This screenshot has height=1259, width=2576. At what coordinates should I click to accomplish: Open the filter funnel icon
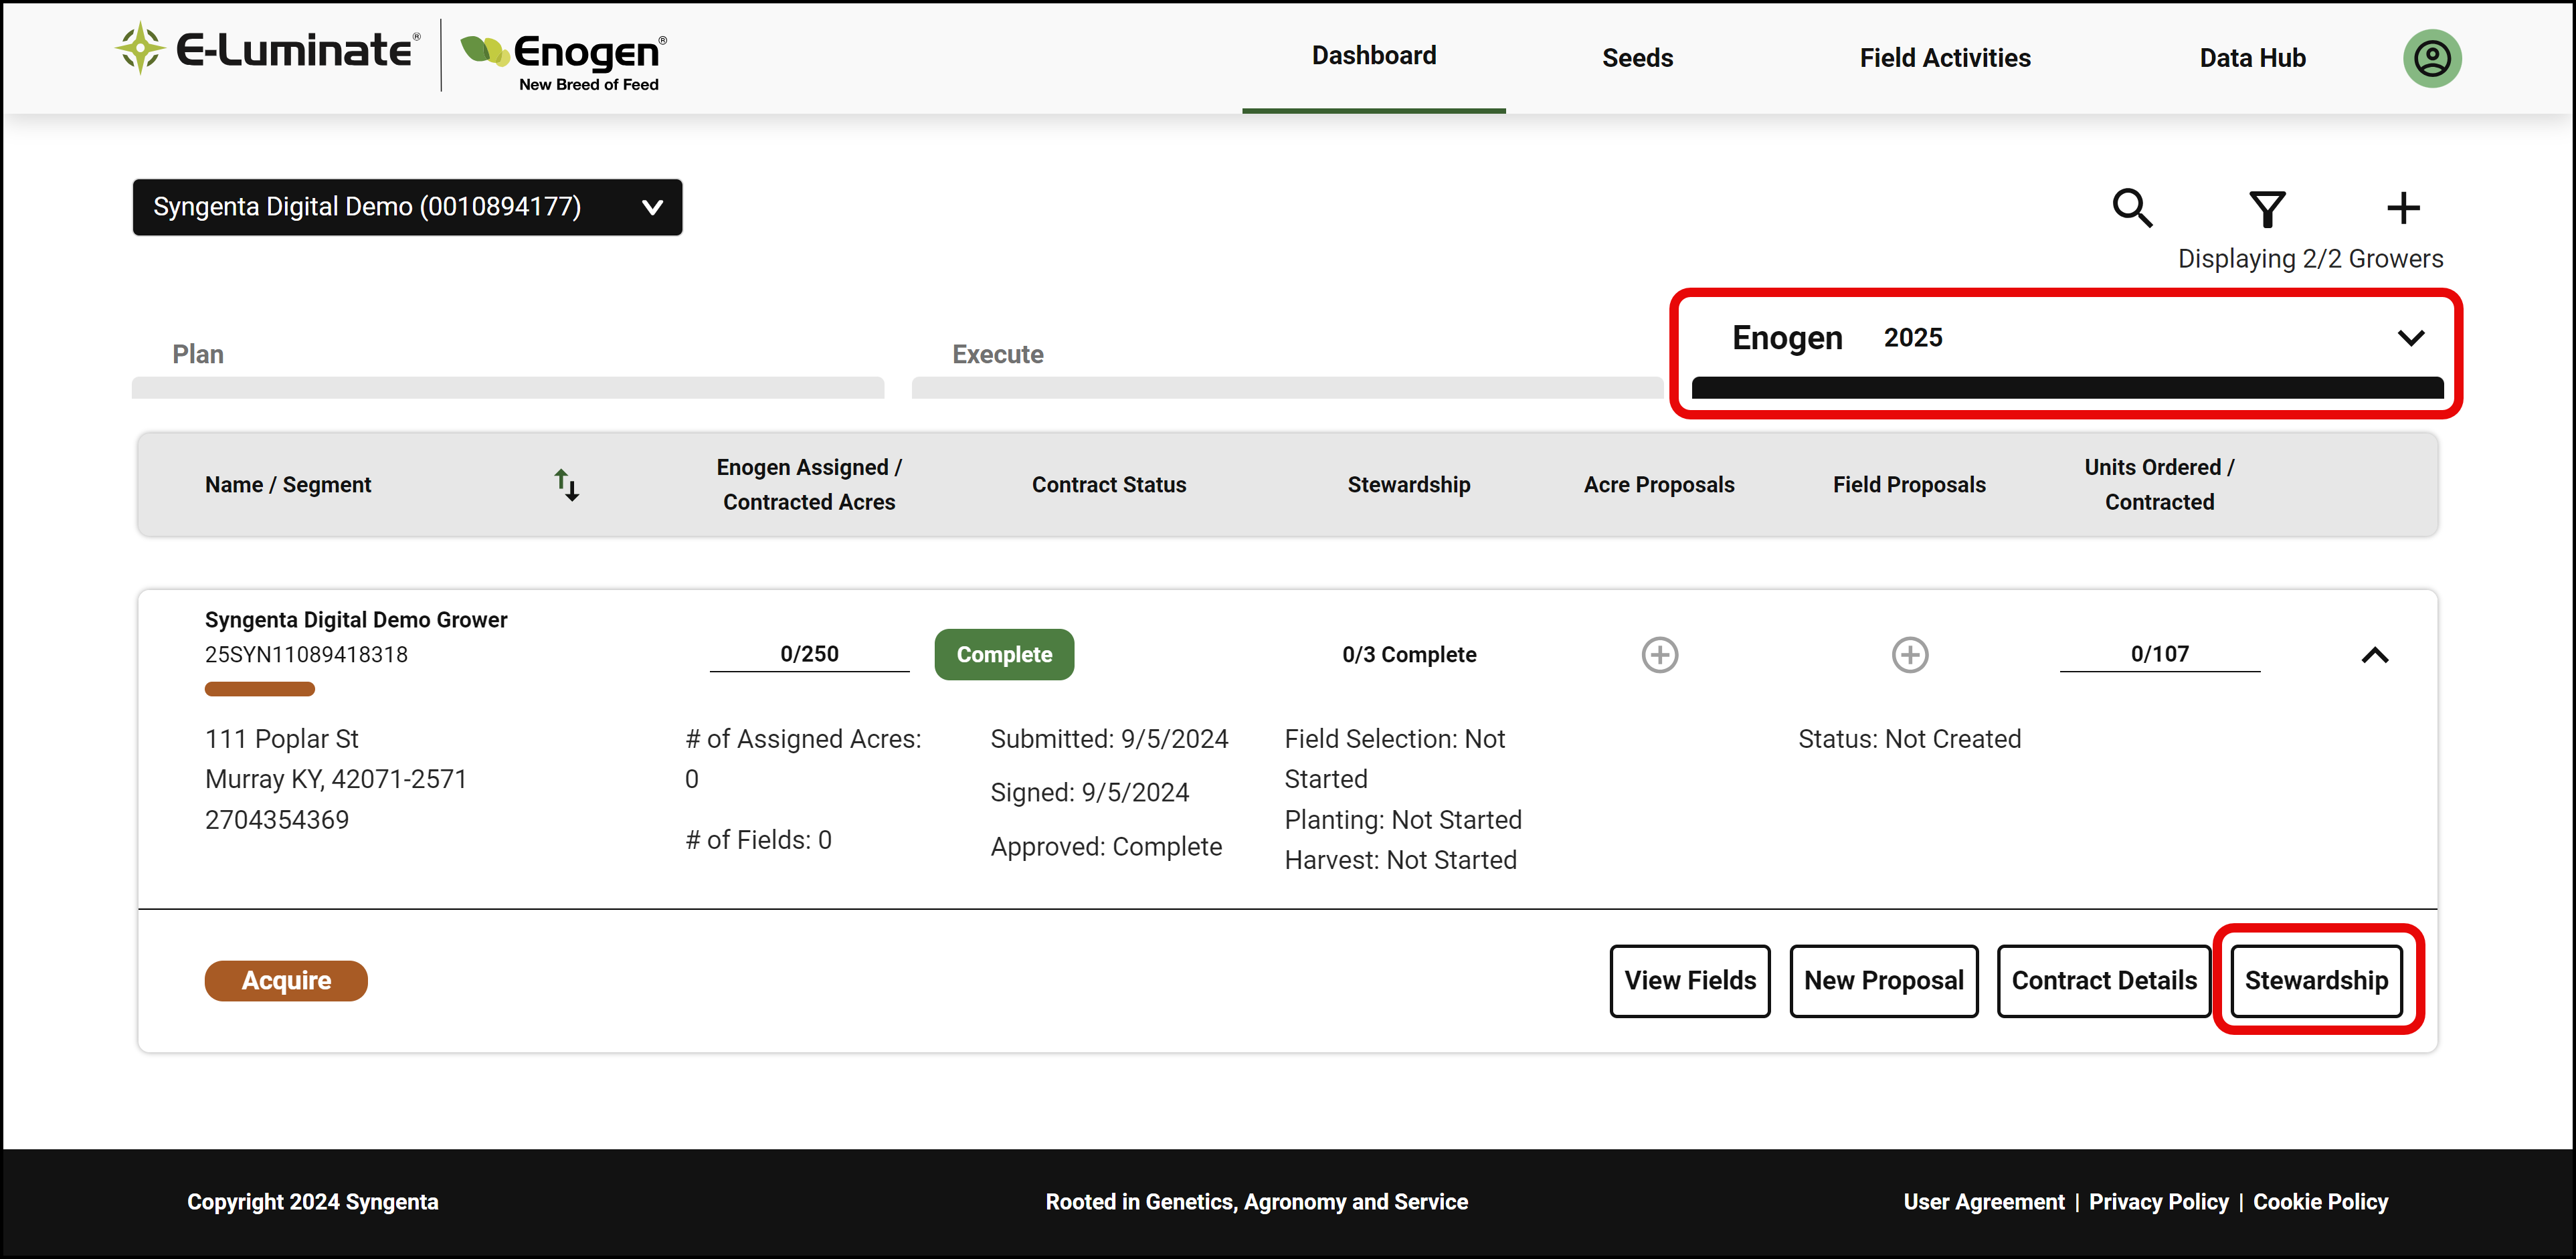pyautogui.click(x=2267, y=208)
